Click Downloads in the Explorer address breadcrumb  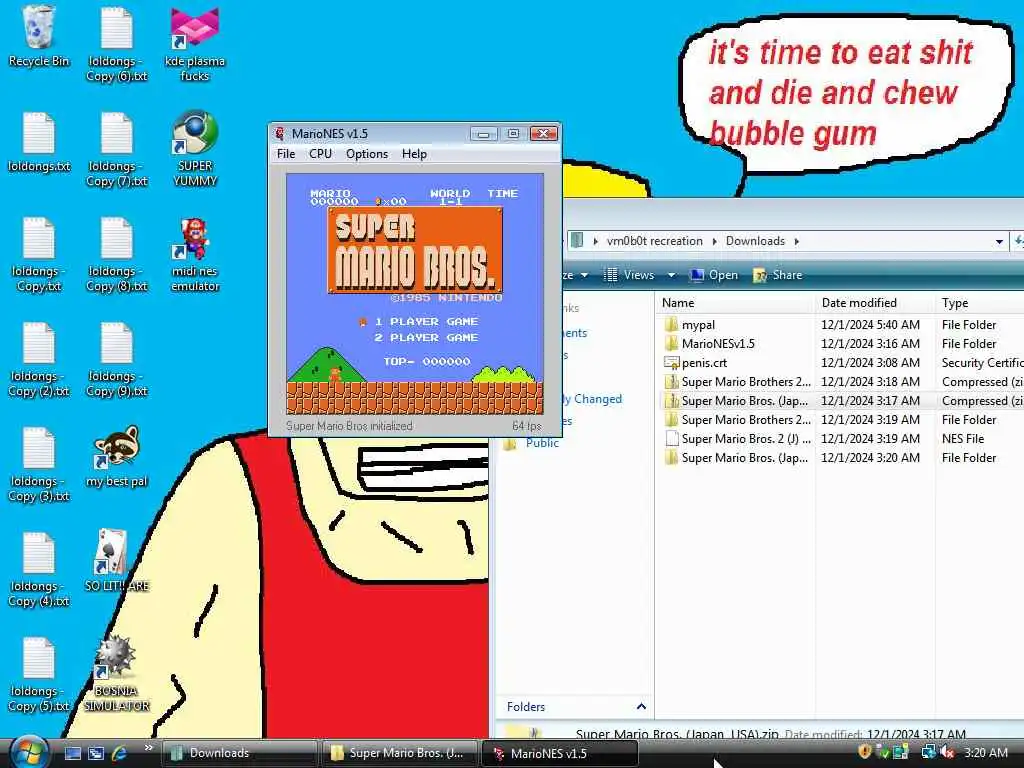(755, 241)
